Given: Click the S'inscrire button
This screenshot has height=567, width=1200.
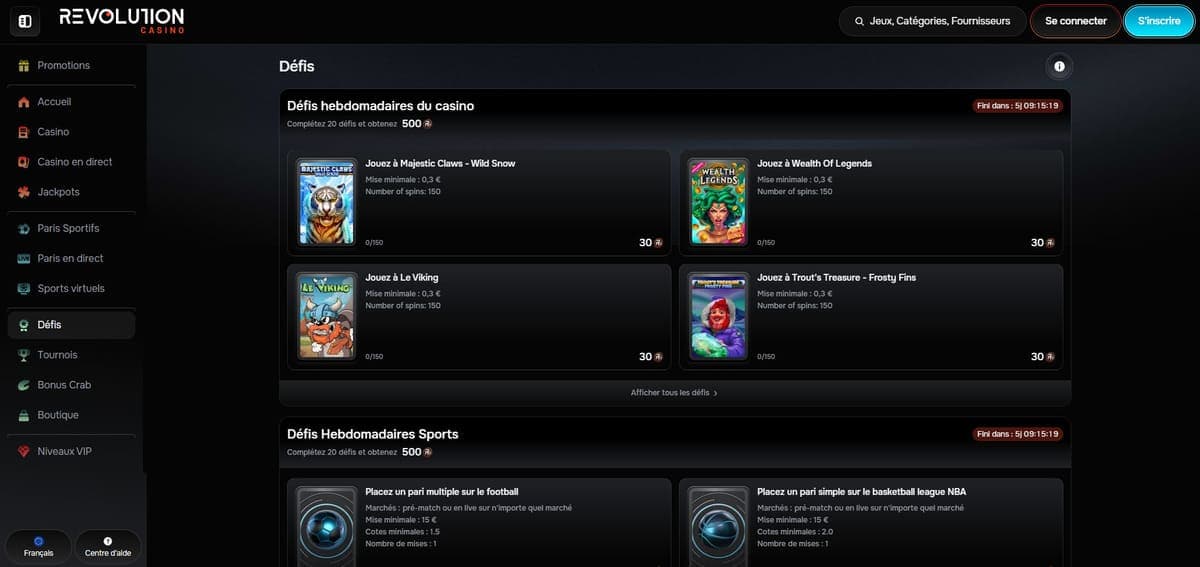Looking at the screenshot, I should (1159, 21).
